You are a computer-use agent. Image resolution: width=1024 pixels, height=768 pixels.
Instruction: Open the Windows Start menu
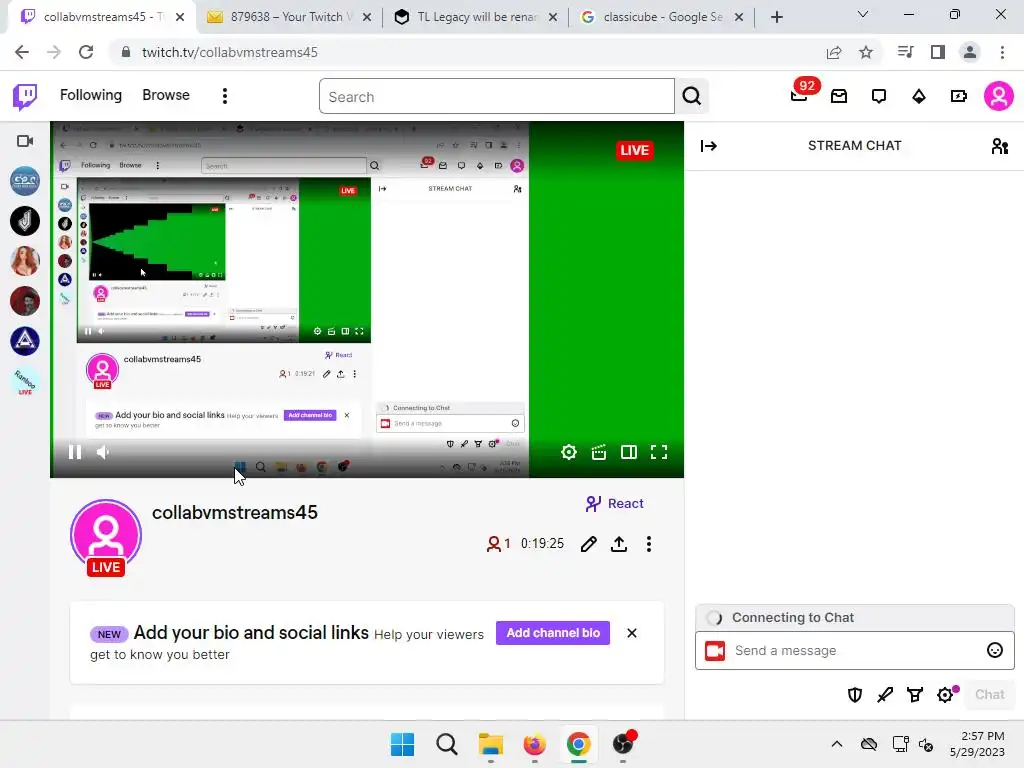402,744
